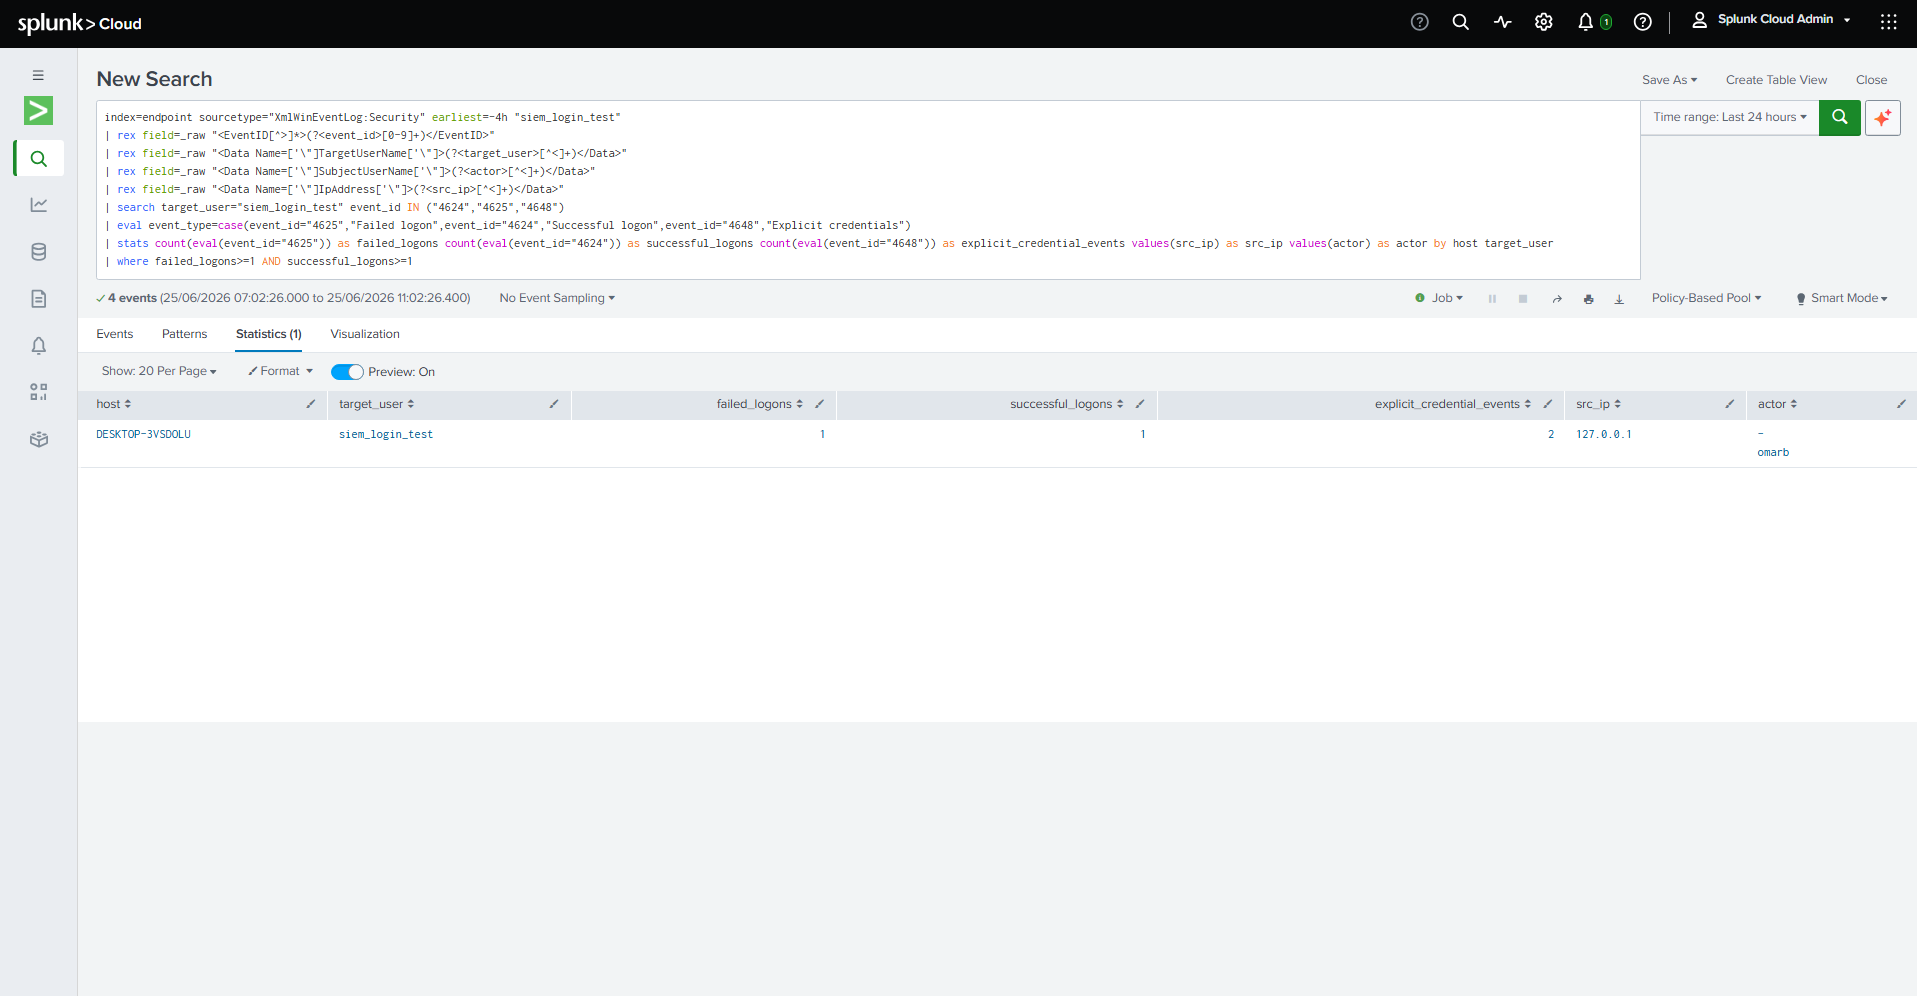Click the Close link
The height and width of the screenshot is (996, 1917).
click(x=1871, y=80)
